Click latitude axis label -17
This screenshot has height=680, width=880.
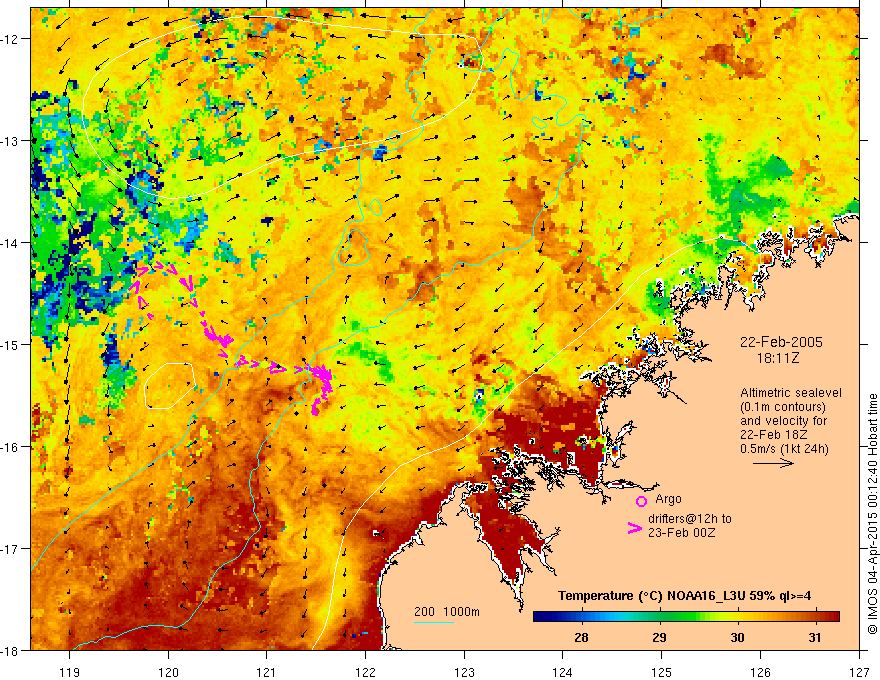pos(10,548)
